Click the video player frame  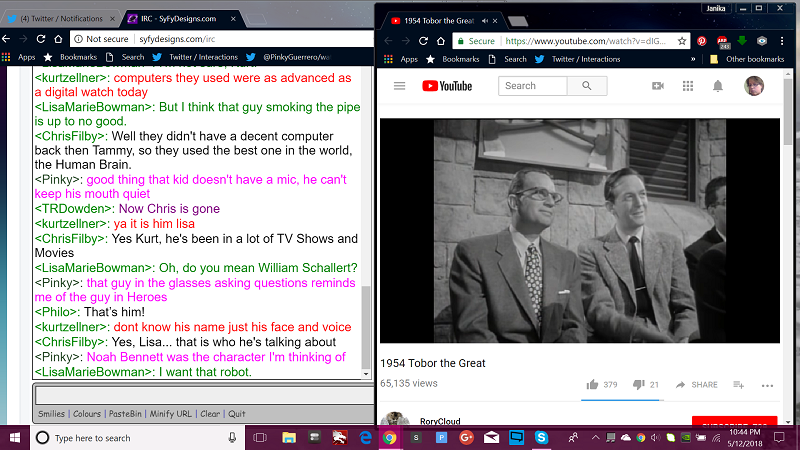[580, 231]
